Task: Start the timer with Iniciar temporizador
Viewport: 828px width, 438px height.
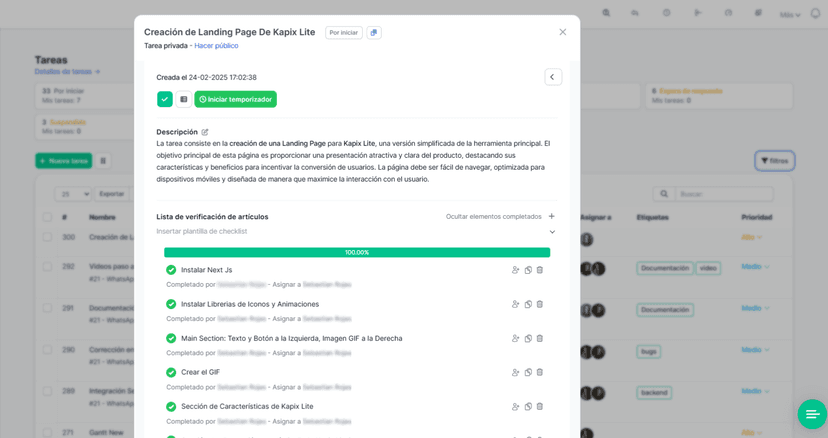Action: coord(236,99)
